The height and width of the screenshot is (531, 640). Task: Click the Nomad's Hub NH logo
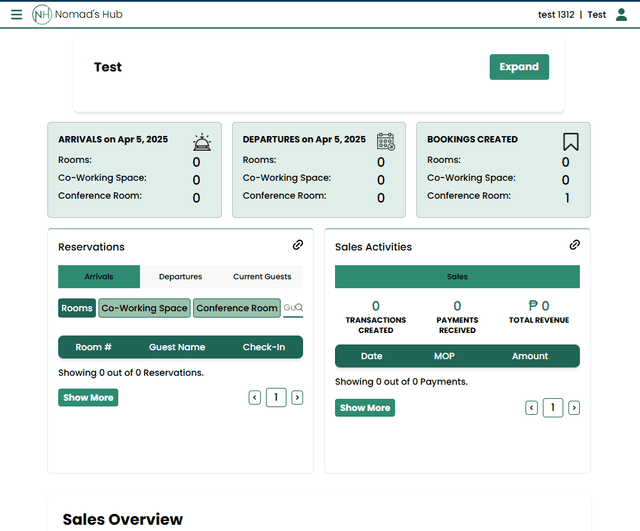(43, 15)
